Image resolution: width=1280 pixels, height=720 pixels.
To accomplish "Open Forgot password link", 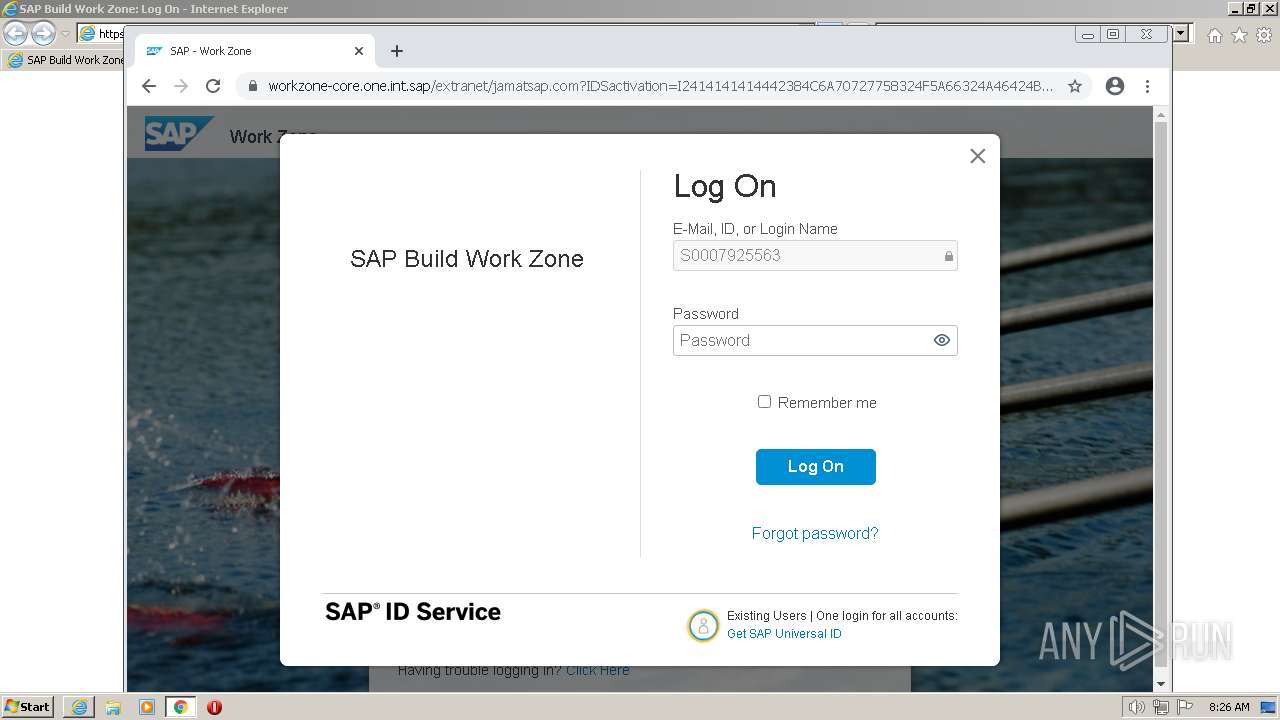I will pos(815,533).
